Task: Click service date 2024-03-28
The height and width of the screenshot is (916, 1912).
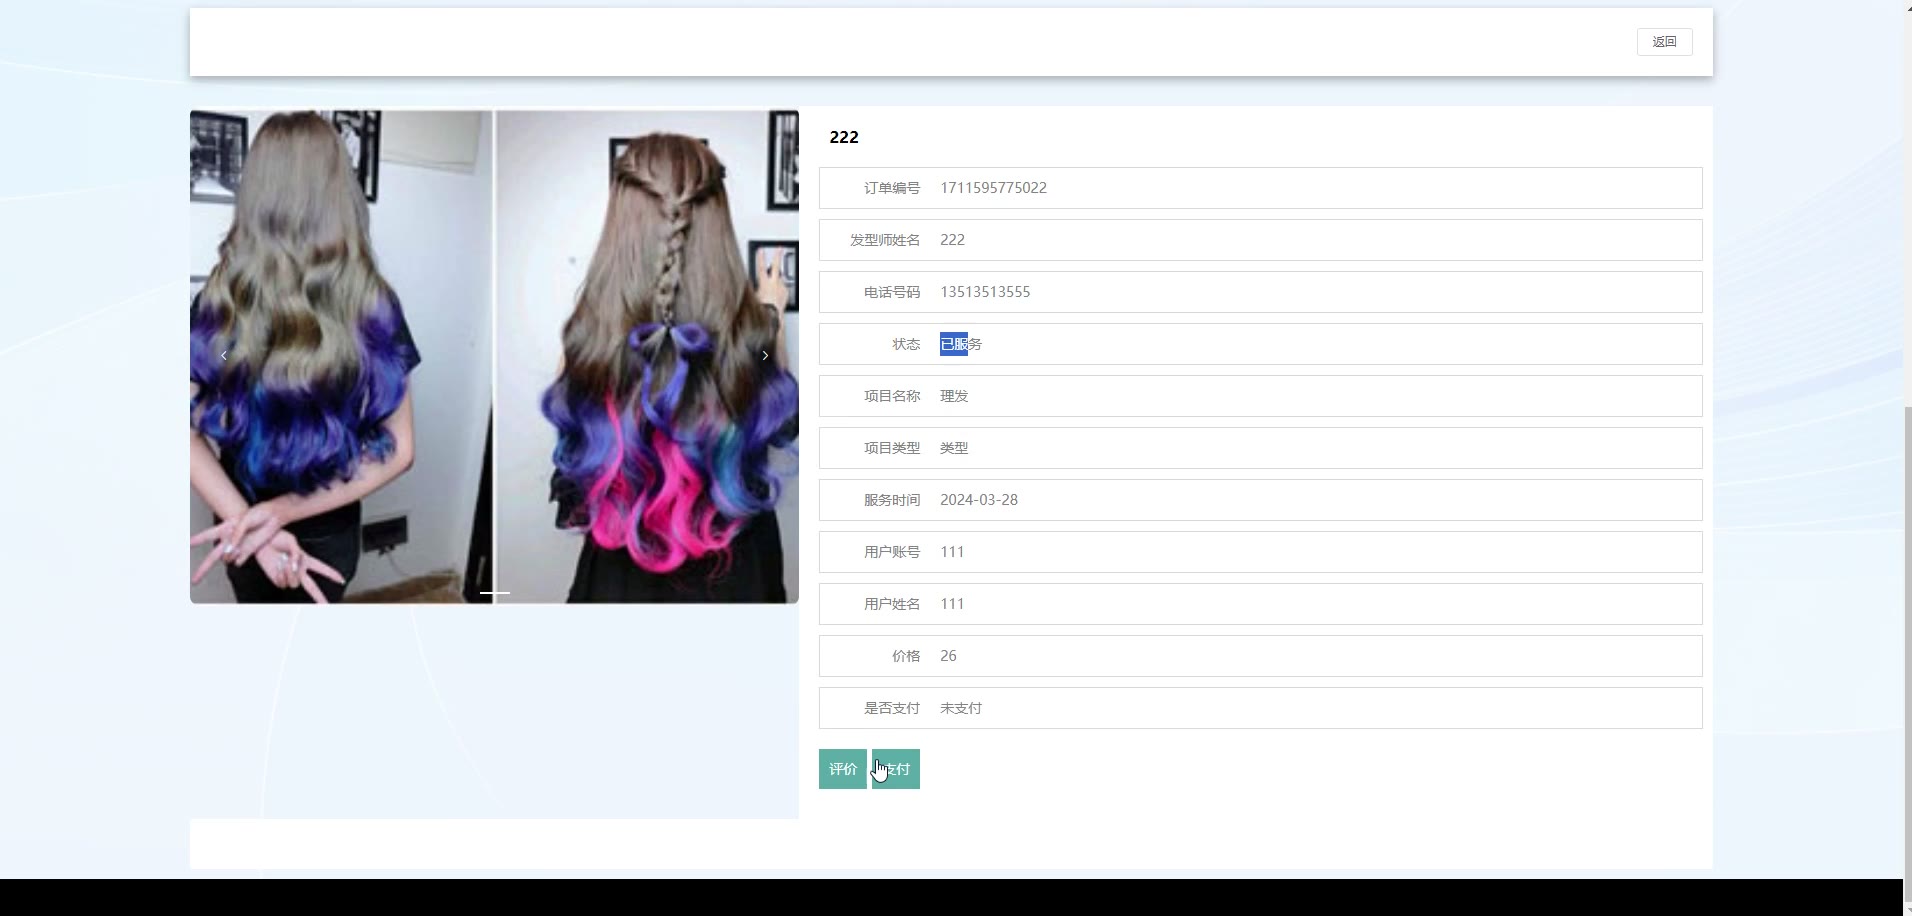Action: pyautogui.click(x=979, y=500)
